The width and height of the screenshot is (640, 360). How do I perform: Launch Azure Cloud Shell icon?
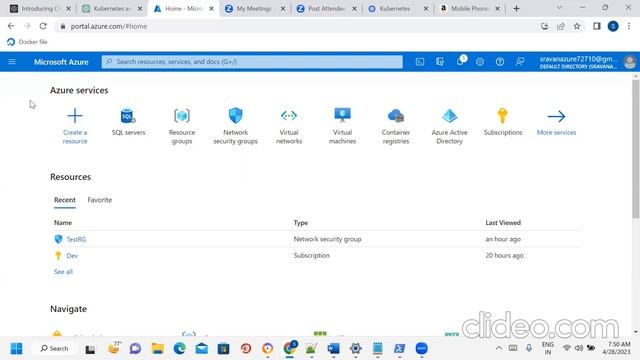click(x=420, y=62)
